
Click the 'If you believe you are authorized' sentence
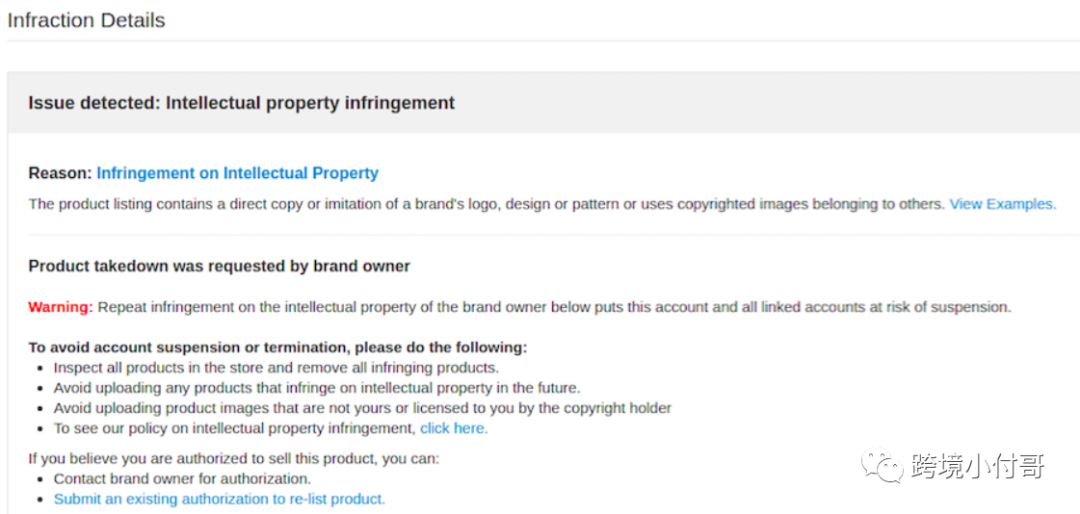click(234, 459)
